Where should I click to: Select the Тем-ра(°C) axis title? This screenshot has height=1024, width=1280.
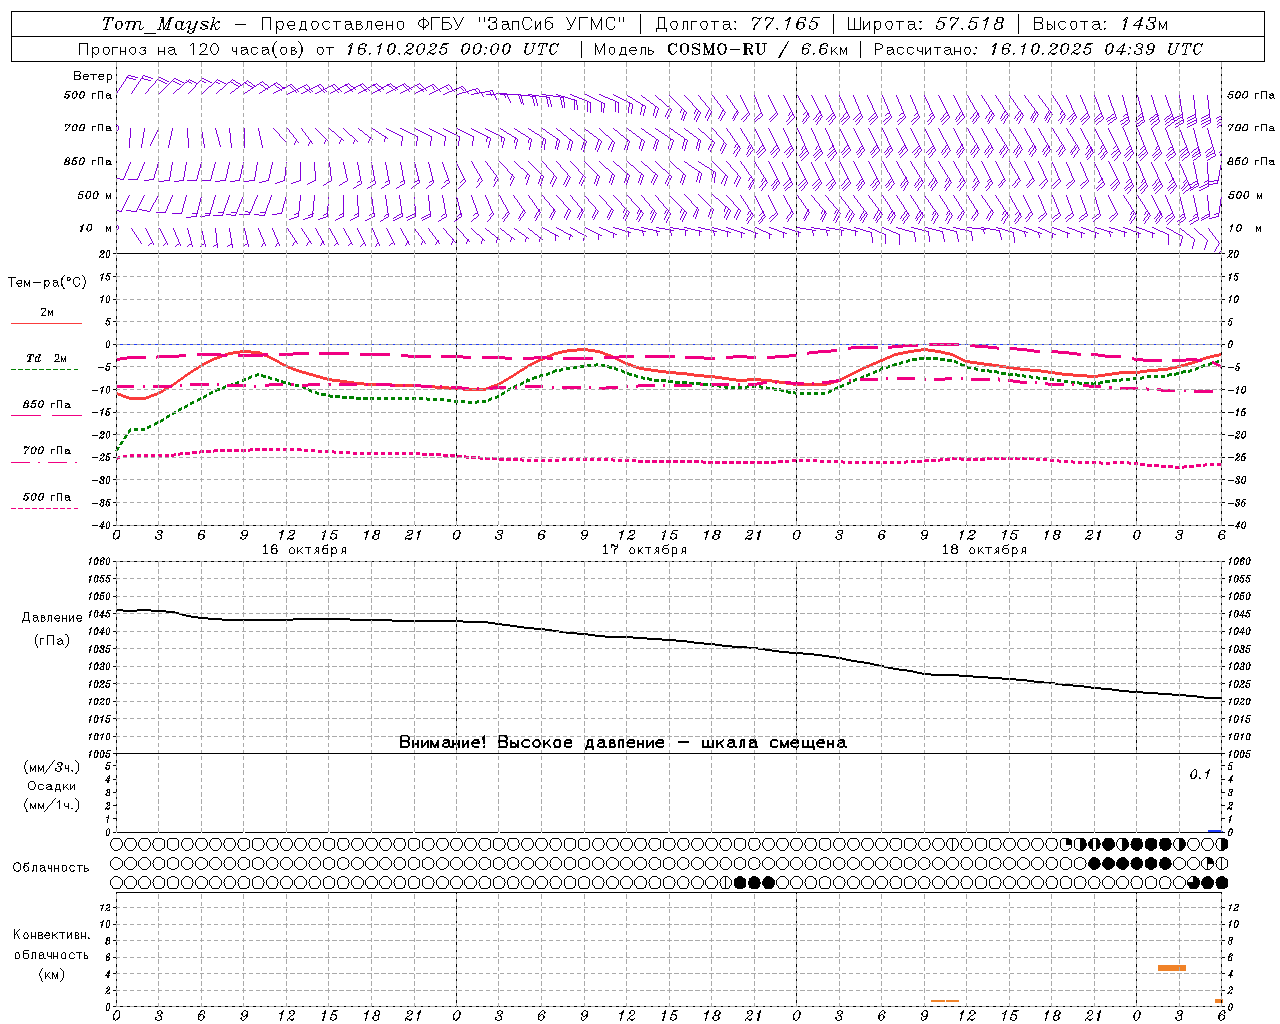point(47,283)
